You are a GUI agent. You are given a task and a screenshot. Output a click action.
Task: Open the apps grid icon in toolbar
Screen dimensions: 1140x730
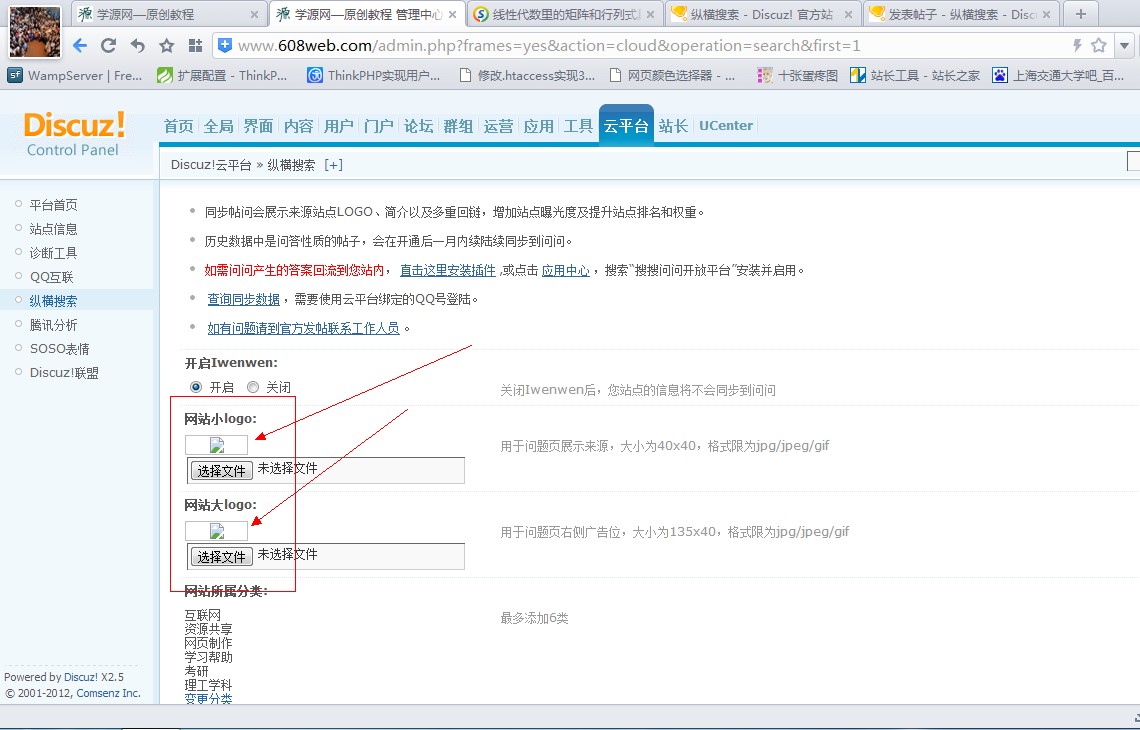click(195, 46)
